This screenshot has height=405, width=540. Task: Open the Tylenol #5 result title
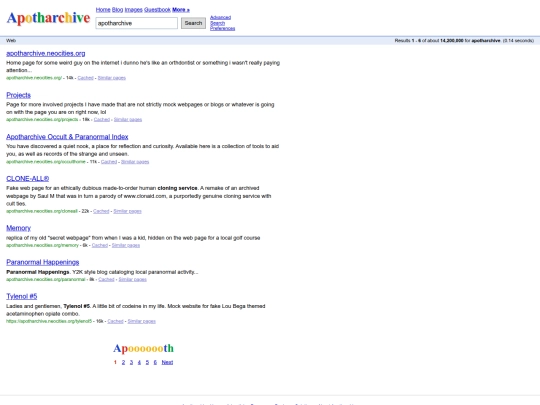[22, 296]
